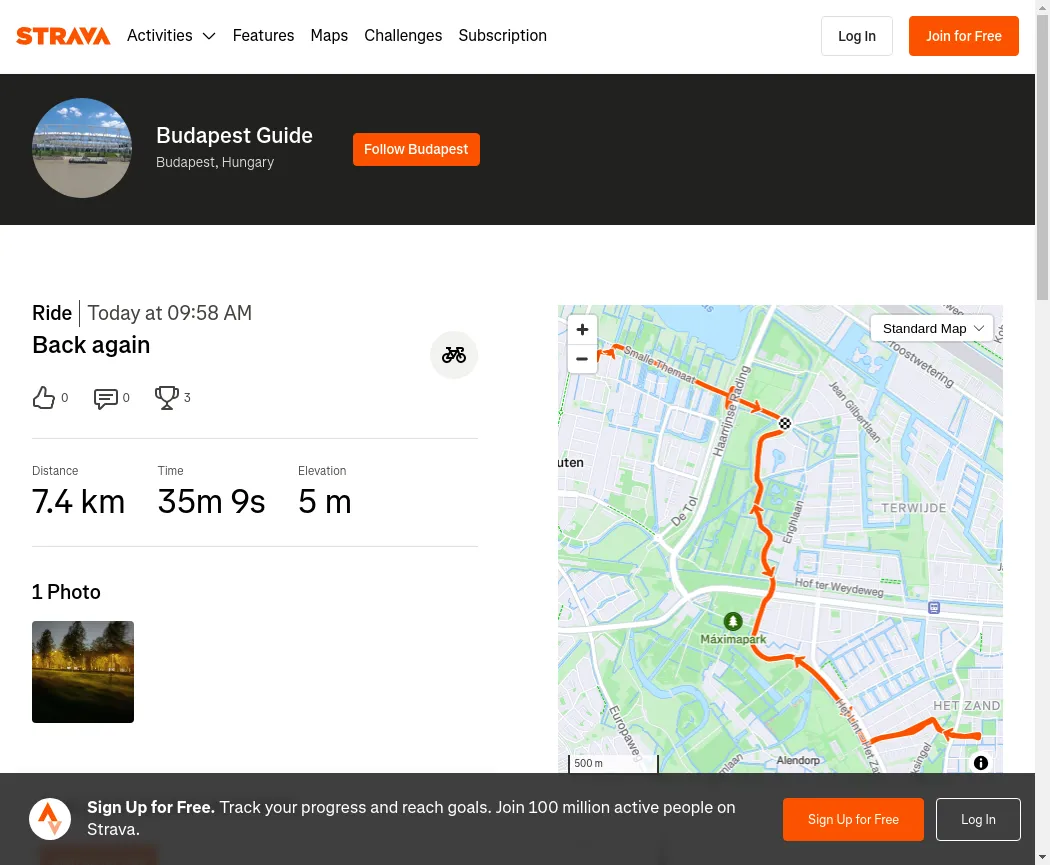Open the Challenges page
The height and width of the screenshot is (865, 1050).
[x=403, y=35]
